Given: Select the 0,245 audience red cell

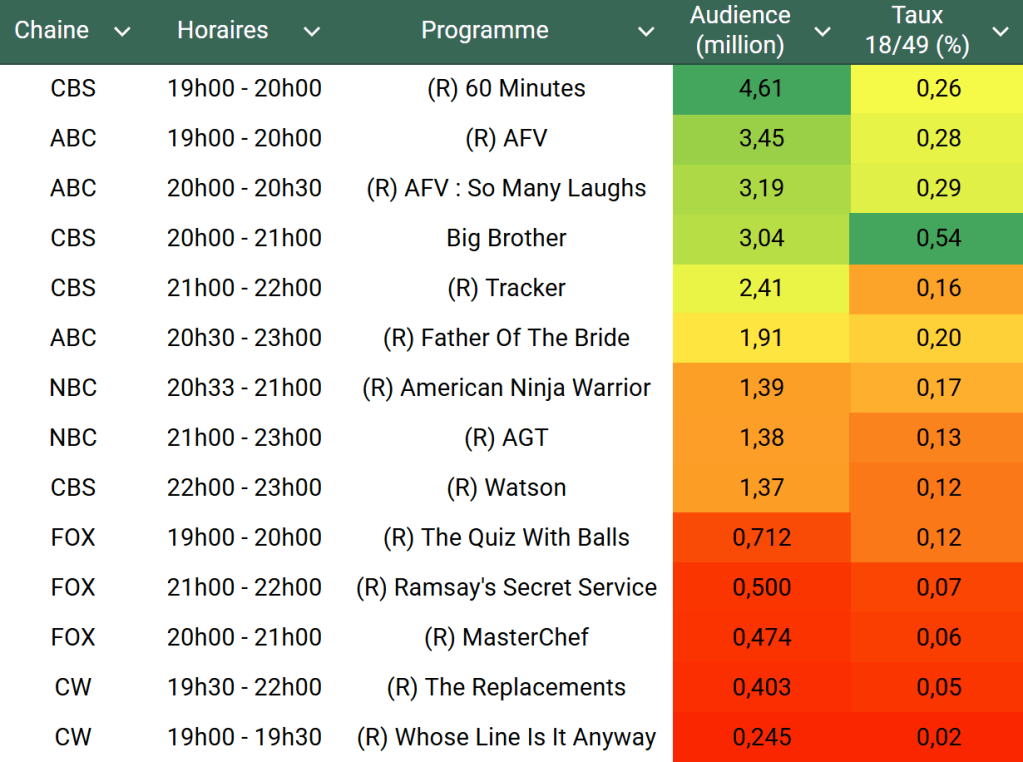Looking at the screenshot, I should coord(761,737).
